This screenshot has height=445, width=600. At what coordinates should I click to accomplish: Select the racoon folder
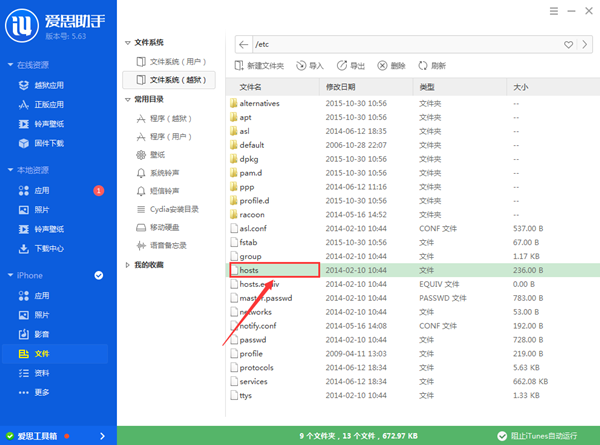[x=415, y=215]
